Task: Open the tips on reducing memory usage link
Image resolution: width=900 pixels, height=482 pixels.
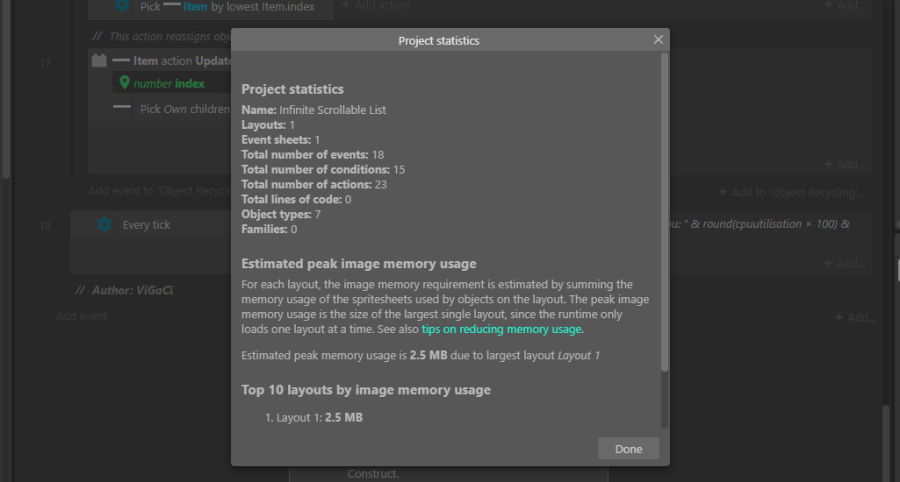Action: 502,329
